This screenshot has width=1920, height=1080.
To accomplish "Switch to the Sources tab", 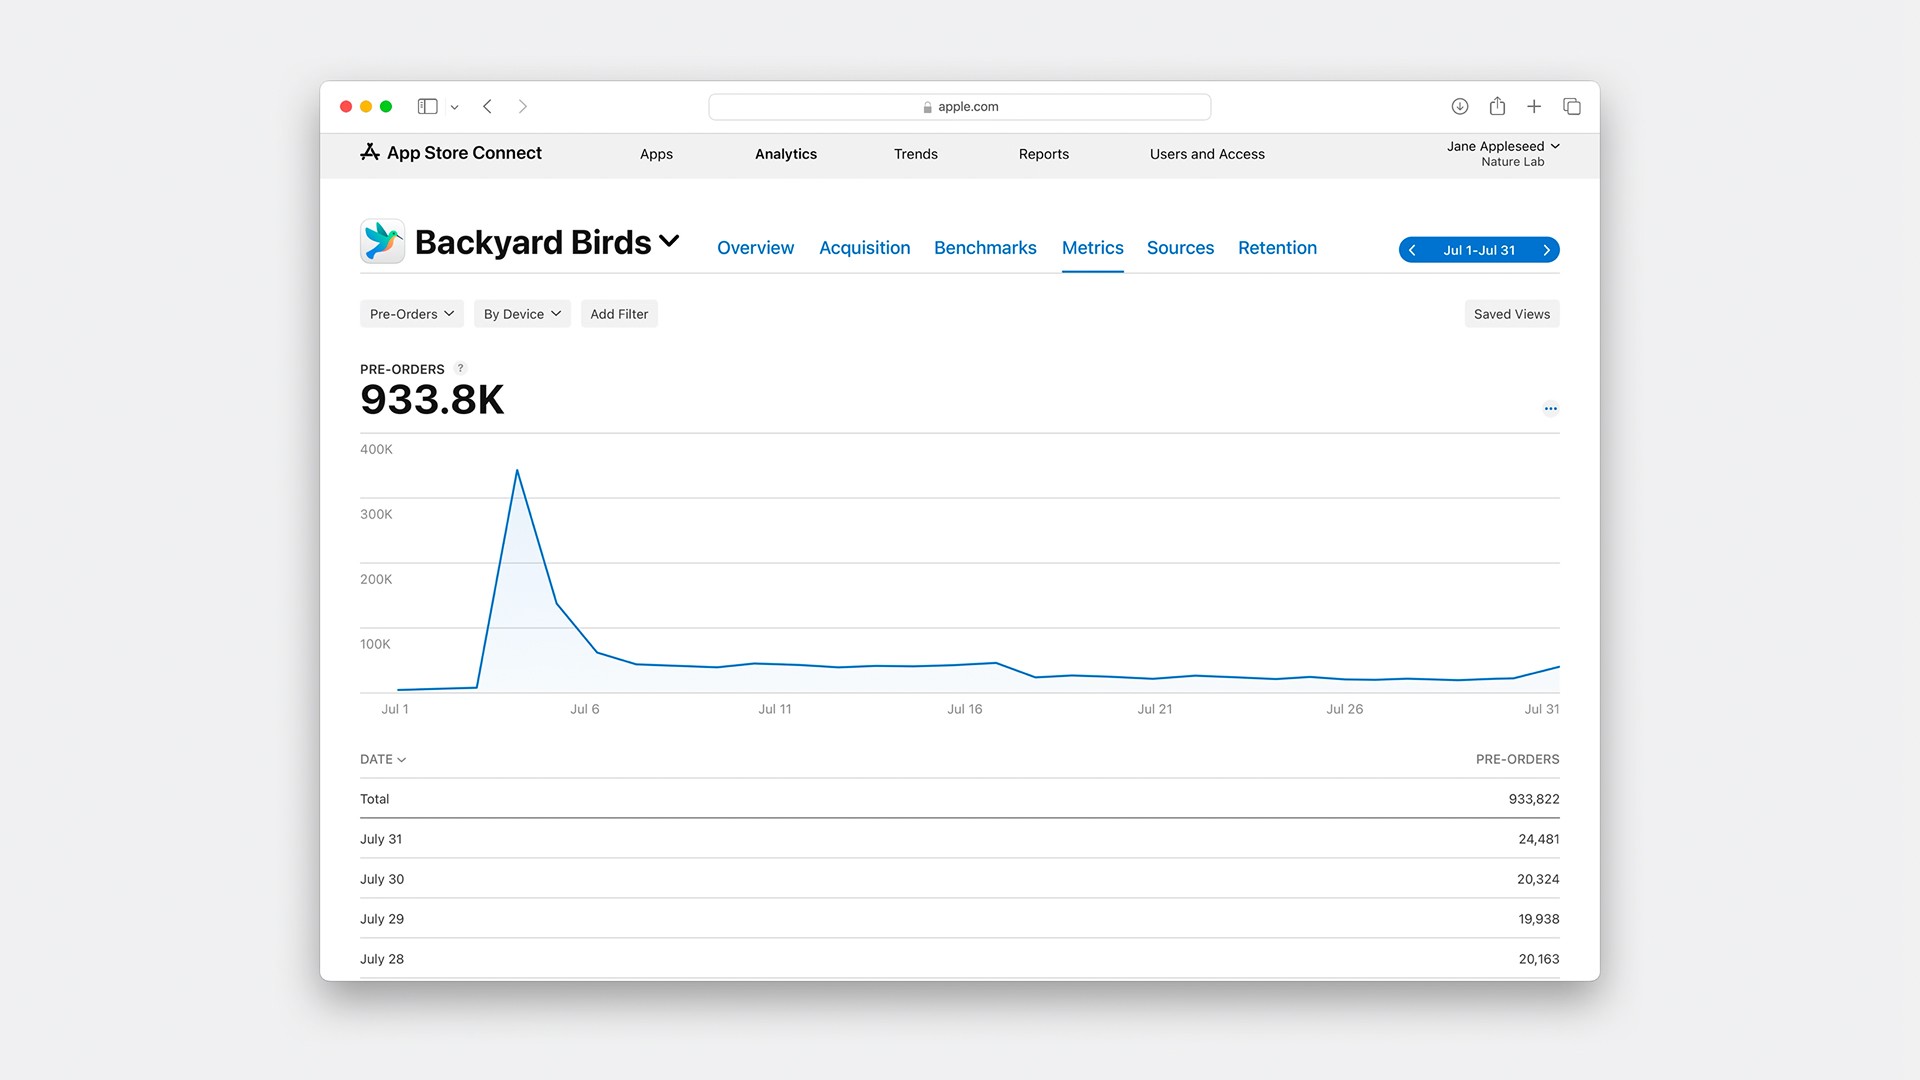I will tap(1180, 248).
